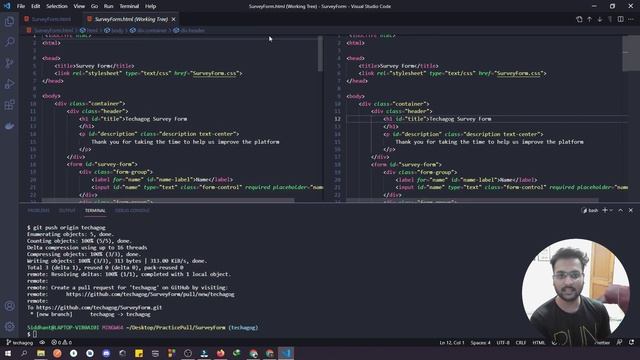
Task: Open File Explorer from taskbar
Action: point(41,353)
